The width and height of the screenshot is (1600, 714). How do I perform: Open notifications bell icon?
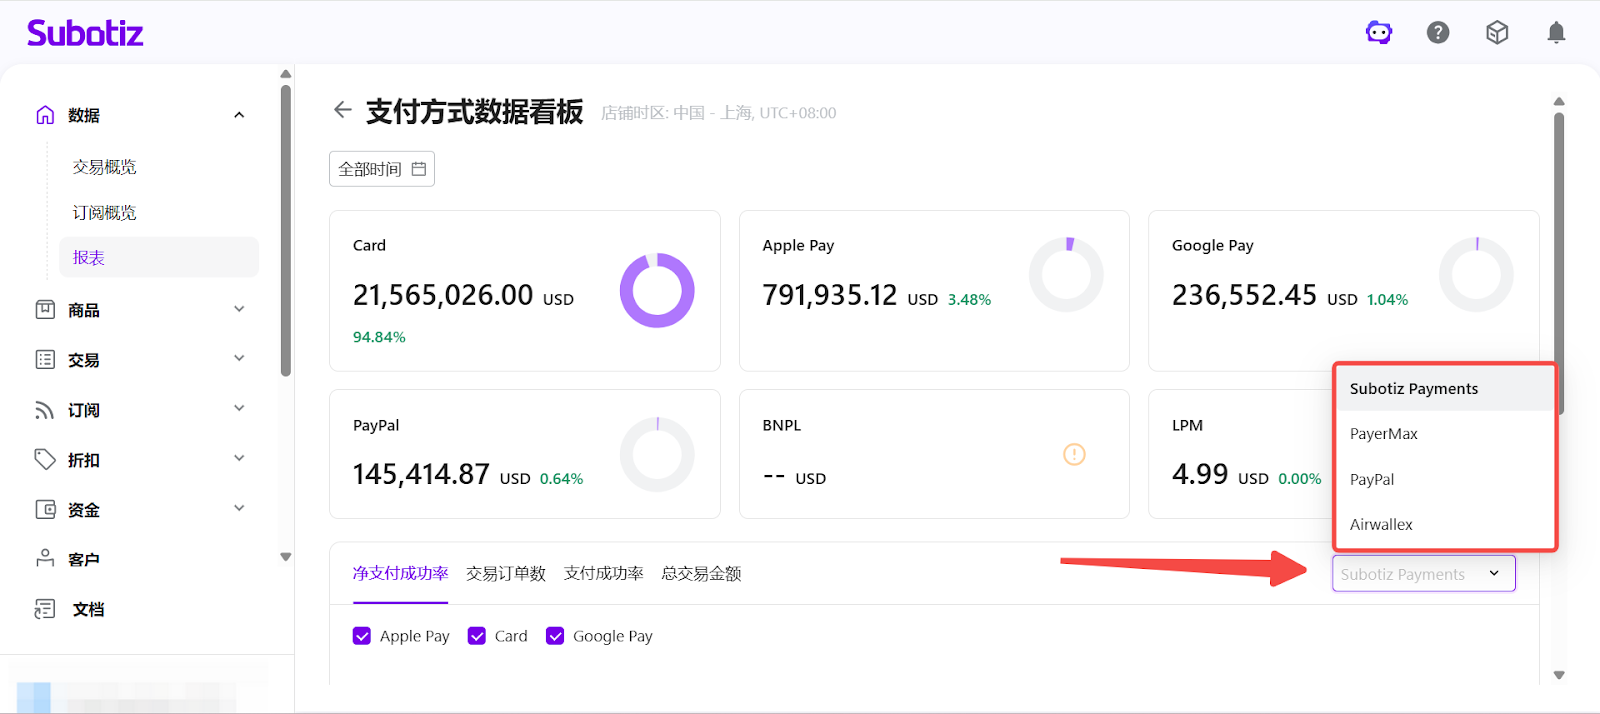(x=1556, y=33)
